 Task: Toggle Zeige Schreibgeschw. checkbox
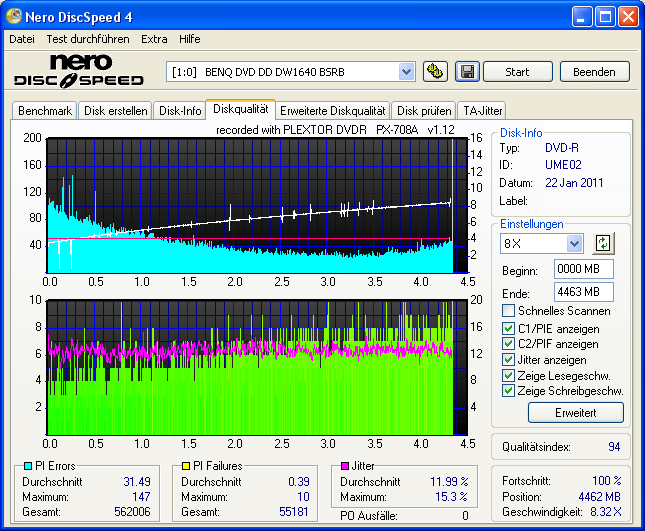[508, 390]
